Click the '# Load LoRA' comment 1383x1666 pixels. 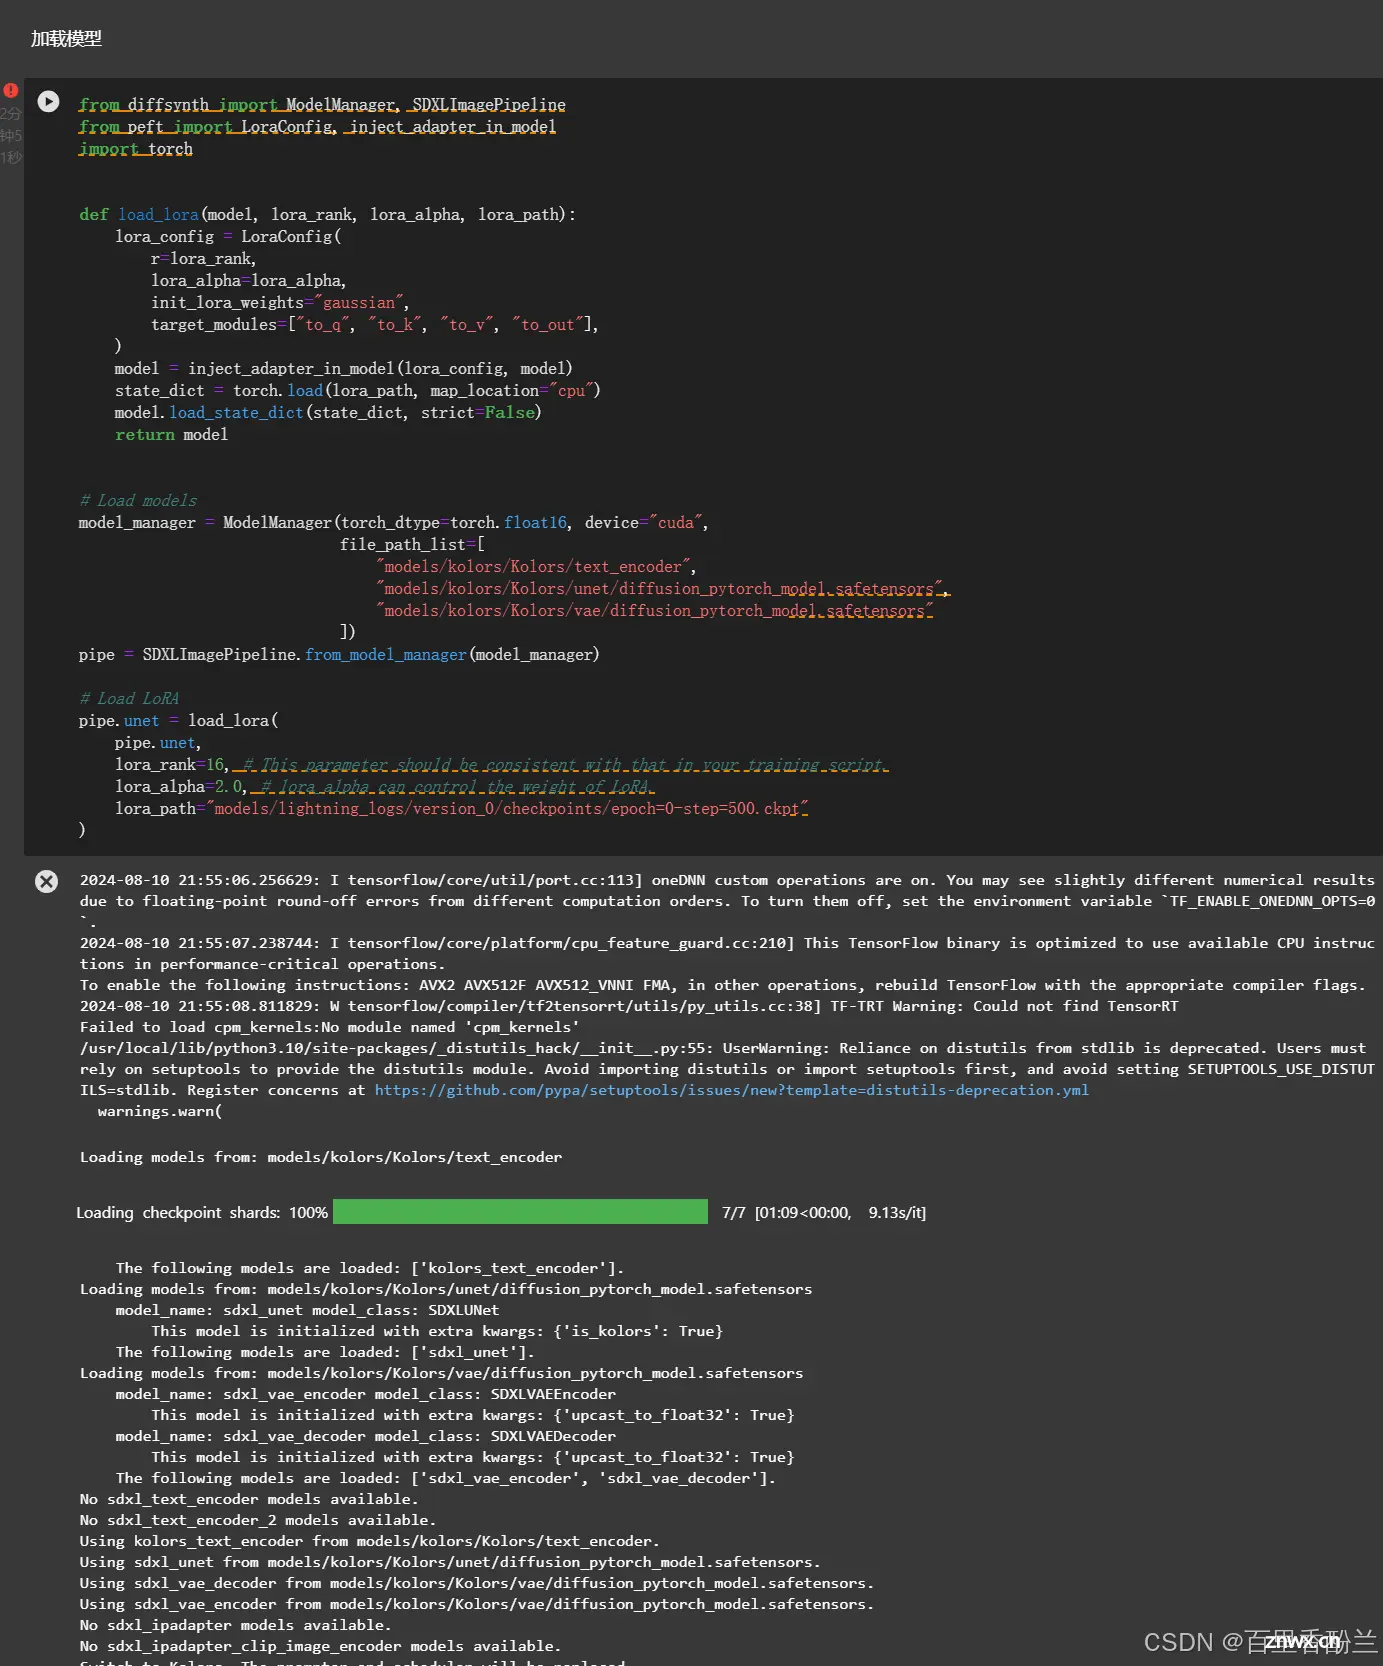(x=129, y=699)
